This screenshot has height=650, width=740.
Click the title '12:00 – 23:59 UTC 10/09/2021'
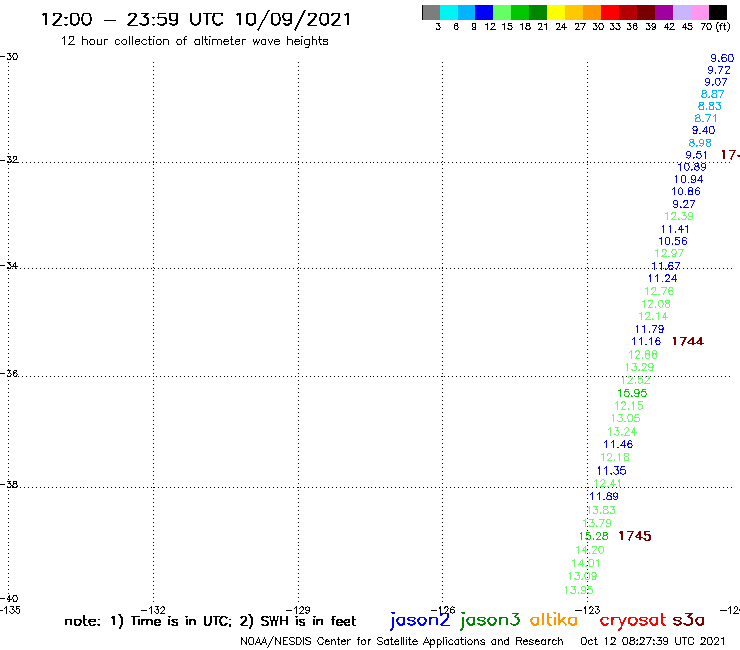coord(196,19)
